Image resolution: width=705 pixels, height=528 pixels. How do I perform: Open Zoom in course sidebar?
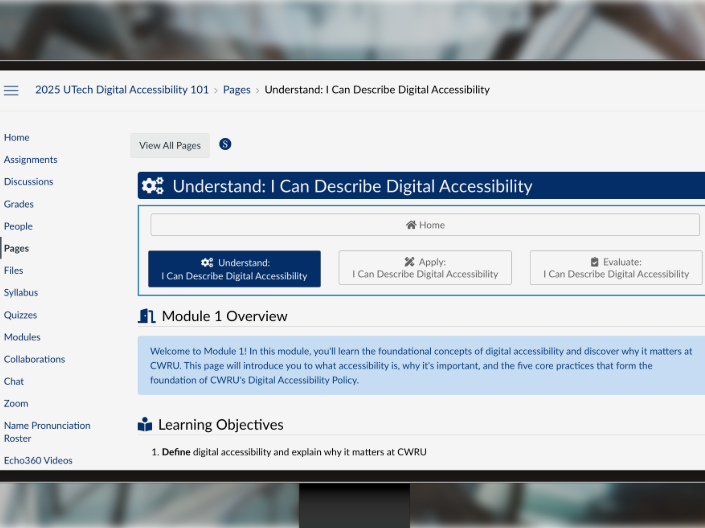point(16,403)
